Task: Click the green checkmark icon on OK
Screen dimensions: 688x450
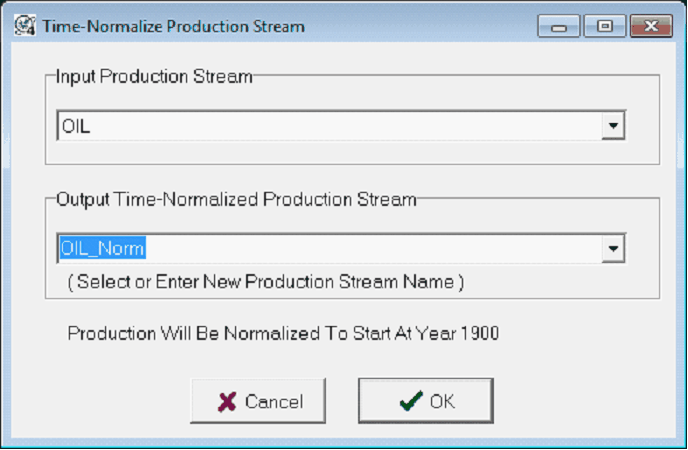Action: [411, 402]
